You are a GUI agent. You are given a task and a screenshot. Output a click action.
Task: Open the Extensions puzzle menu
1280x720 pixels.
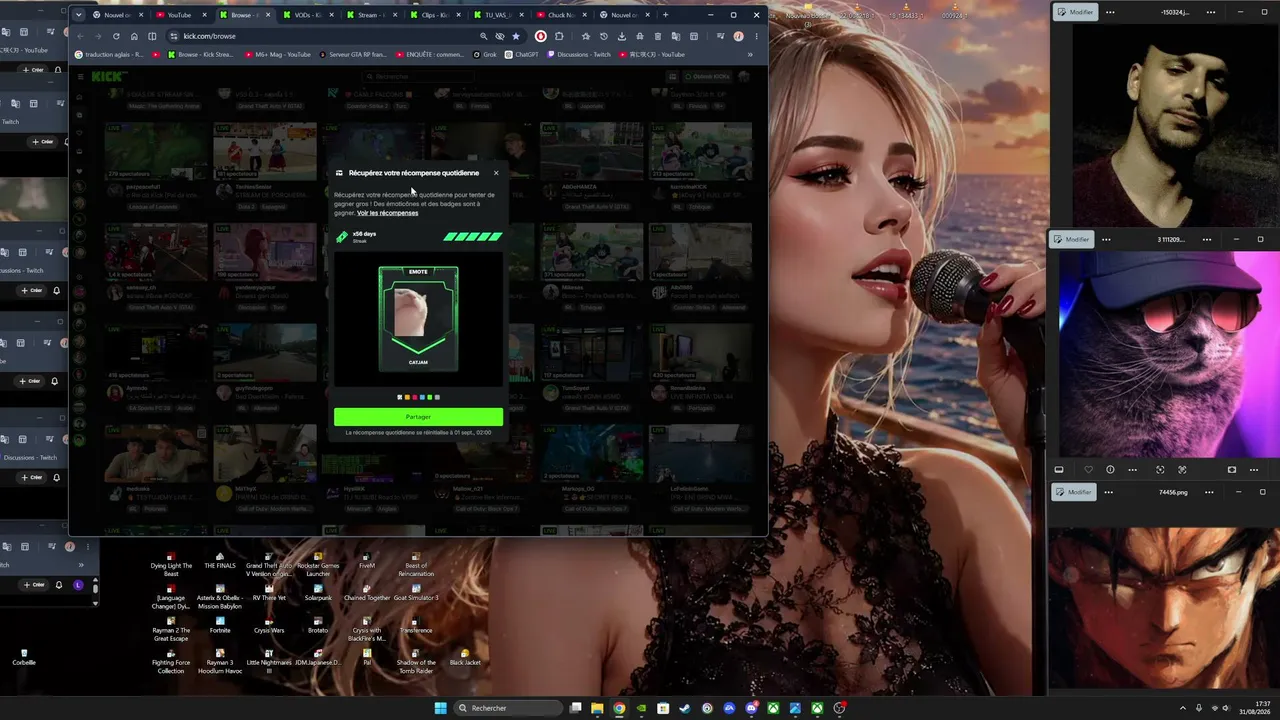559,36
